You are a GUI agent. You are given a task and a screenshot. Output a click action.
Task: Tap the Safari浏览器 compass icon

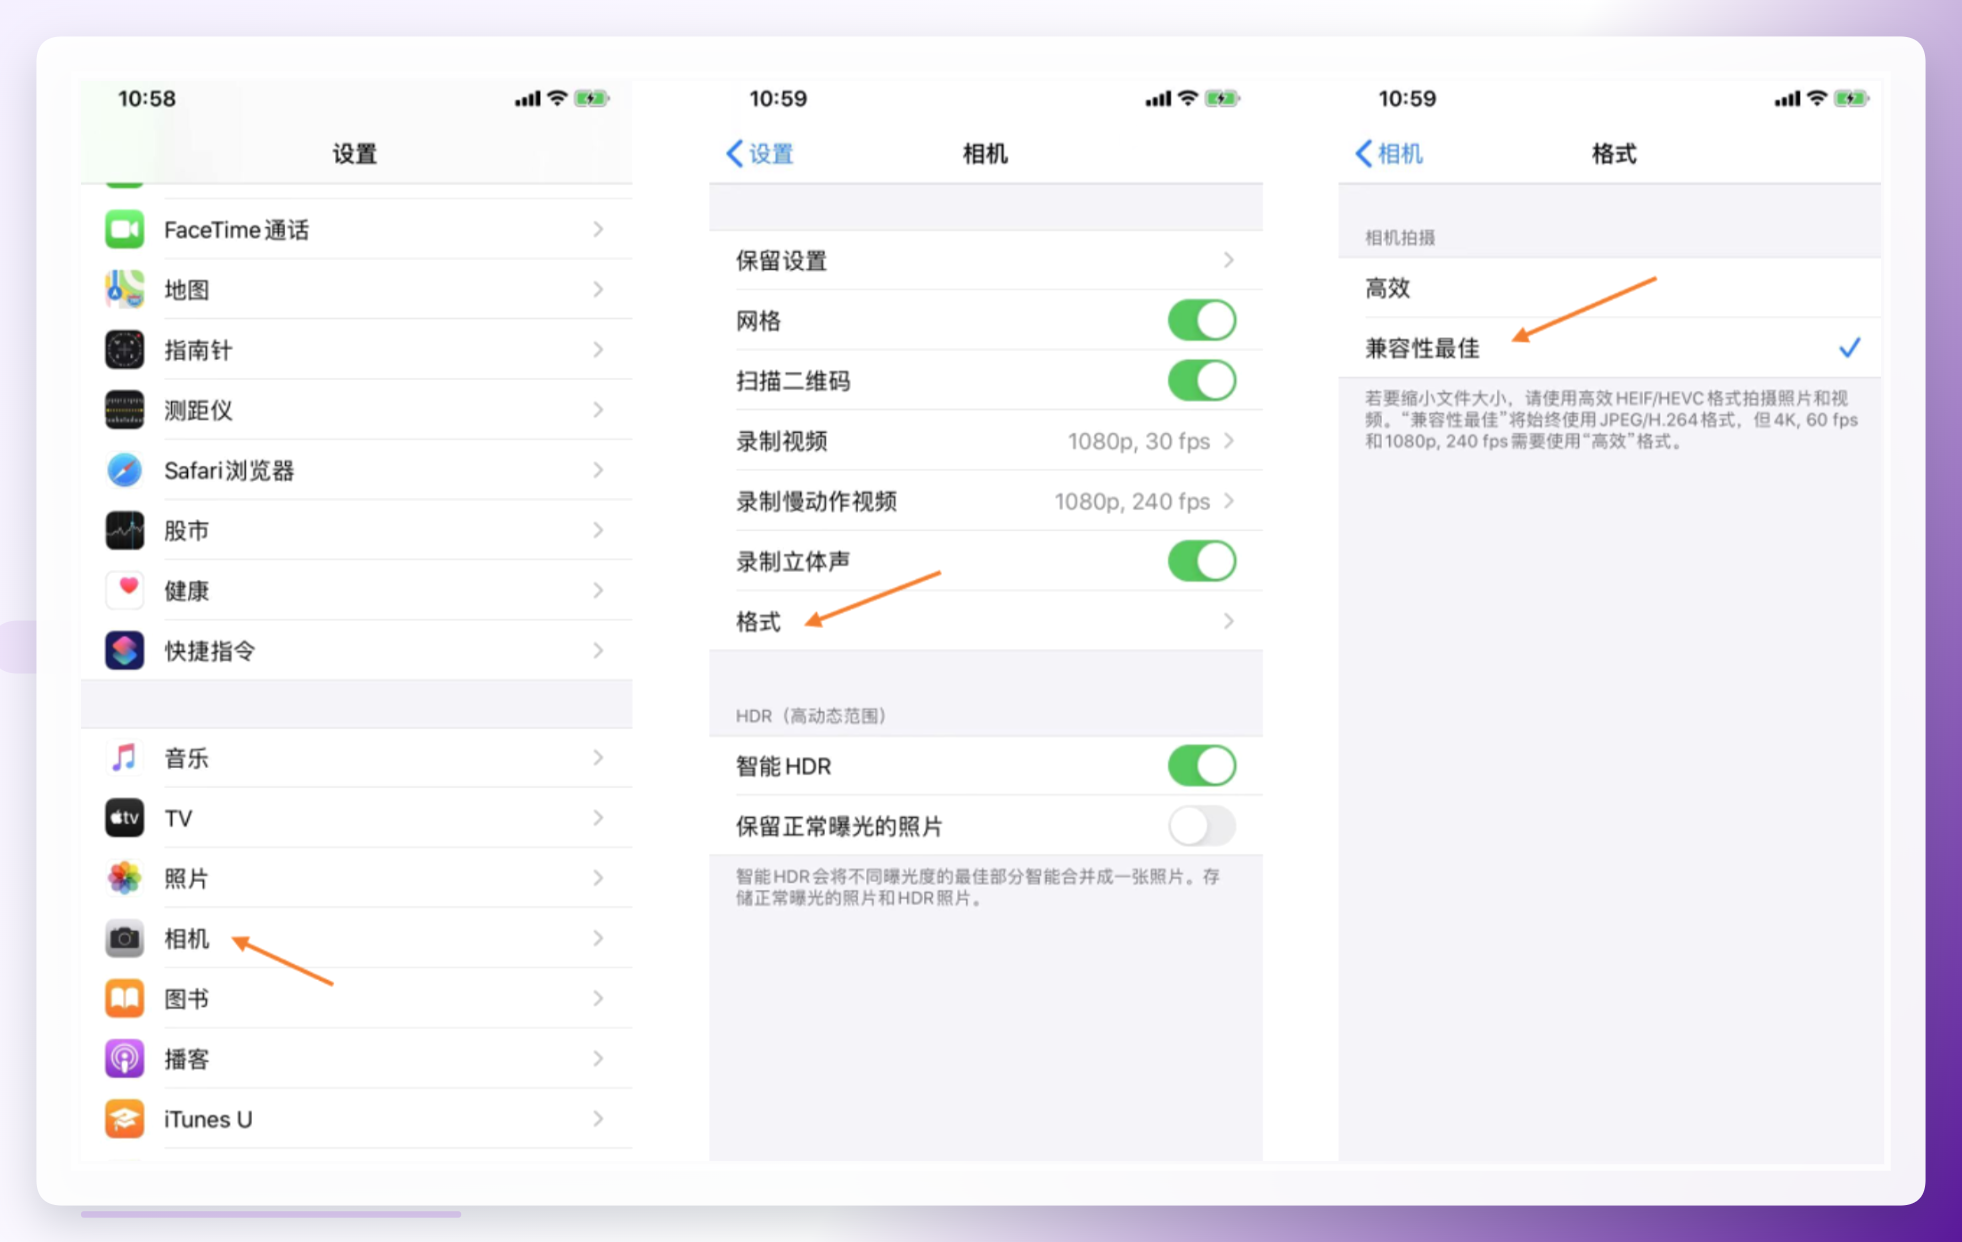pyautogui.click(x=124, y=470)
